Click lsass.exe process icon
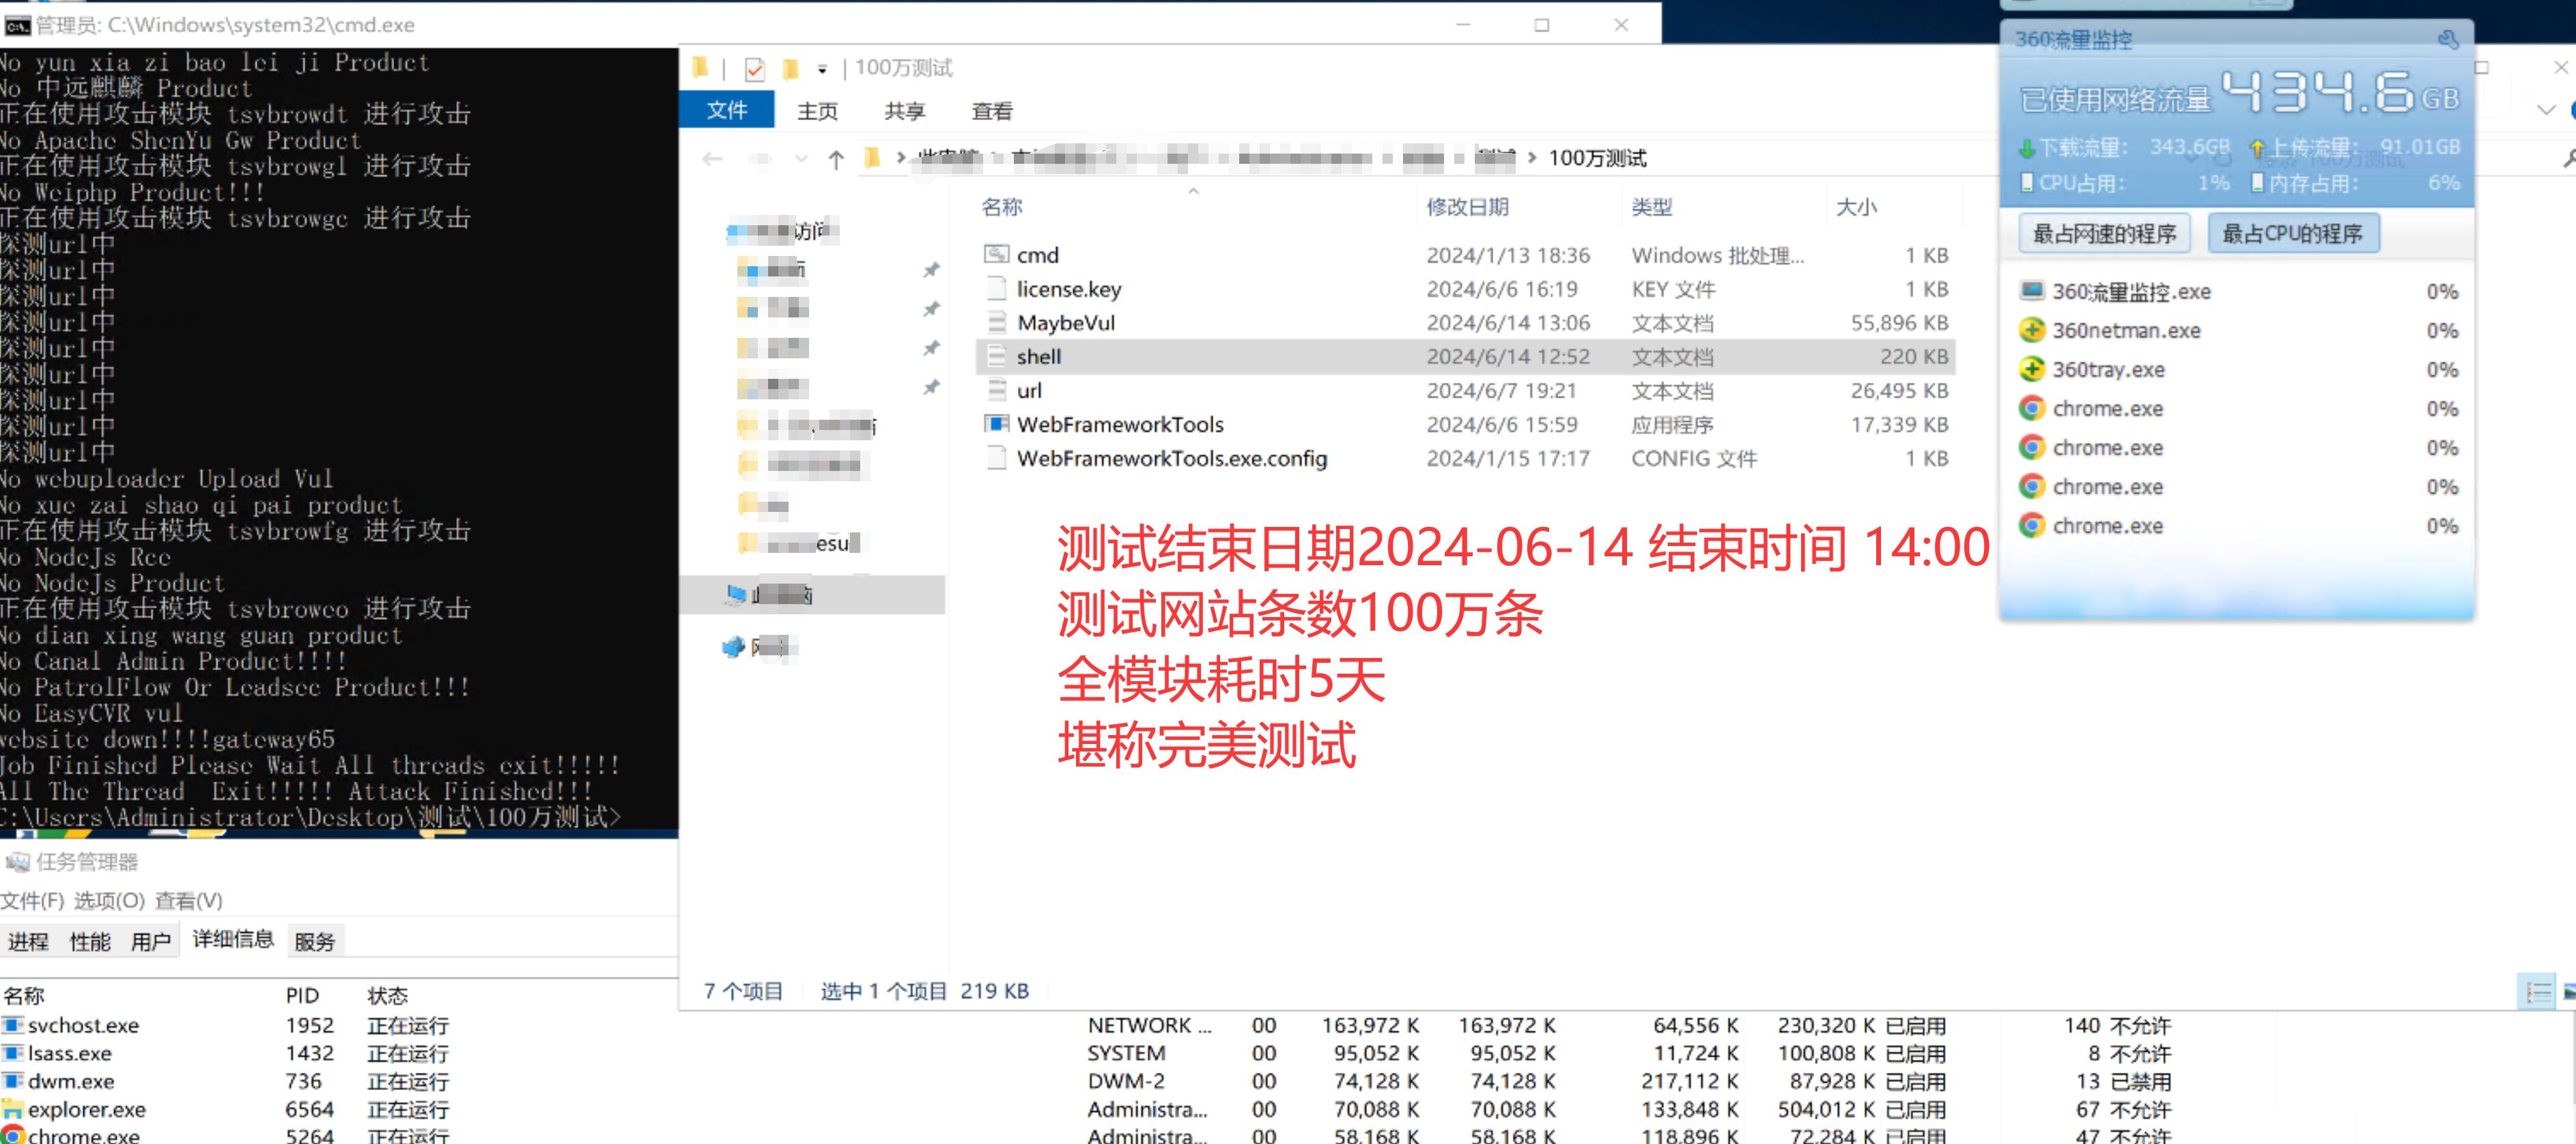The height and width of the screenshot is (1144, 2576). 13,1053
